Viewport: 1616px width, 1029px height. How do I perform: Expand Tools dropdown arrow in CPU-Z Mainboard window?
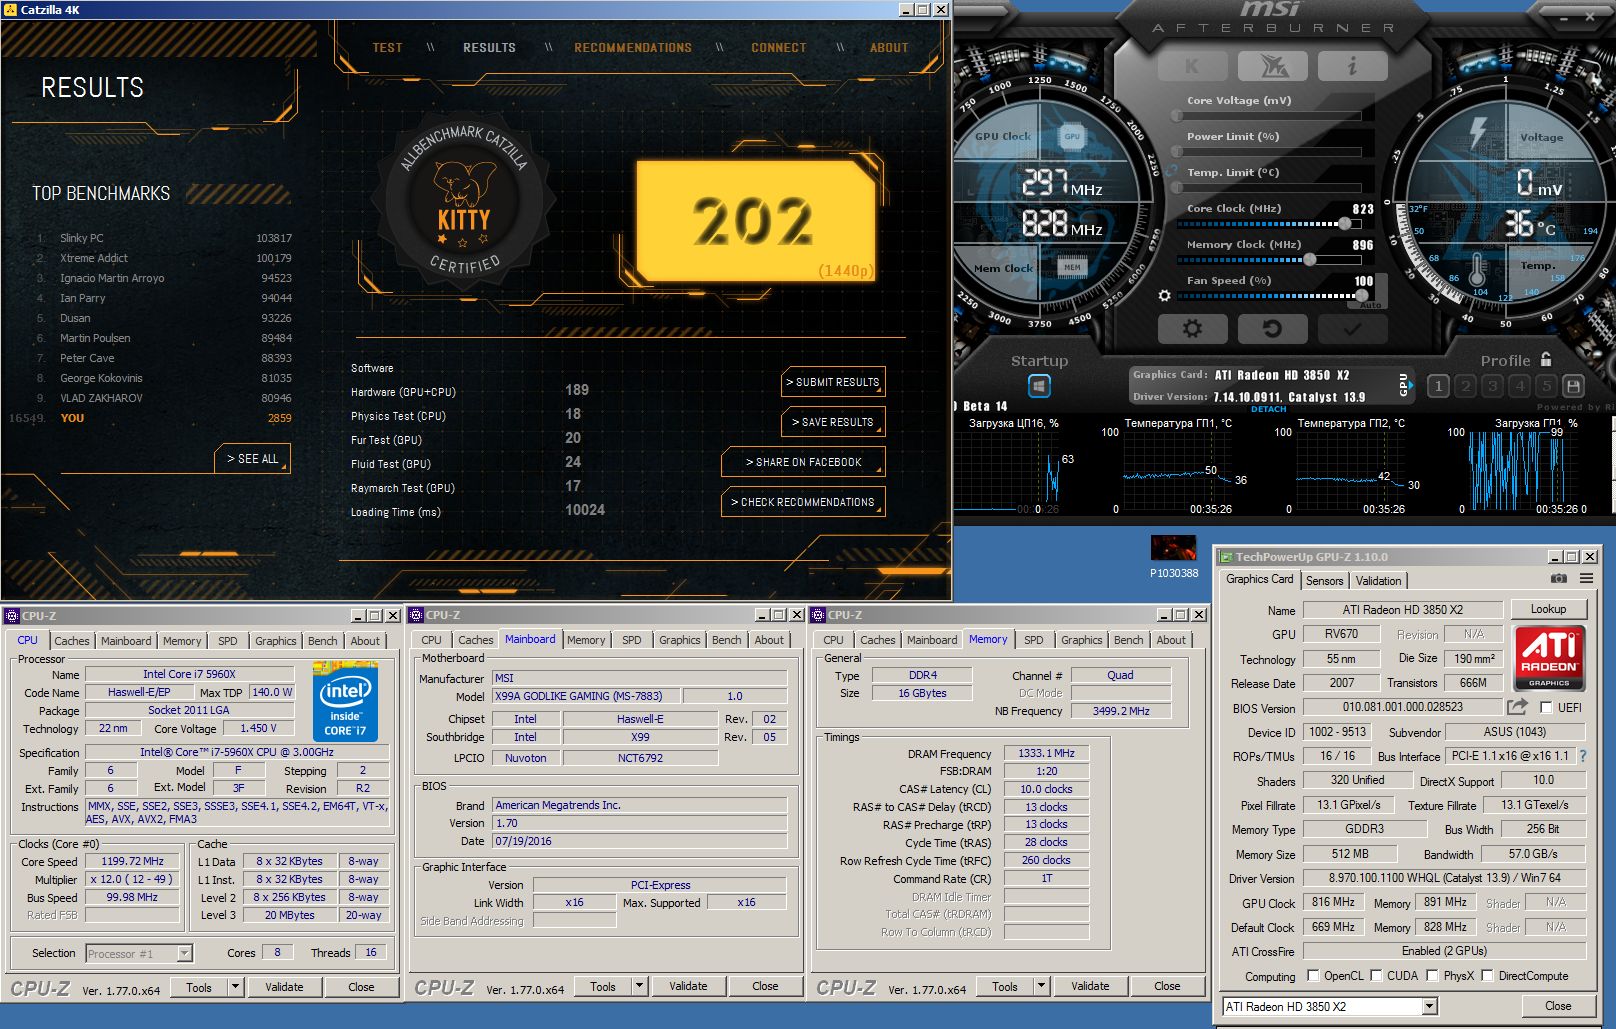640,987
